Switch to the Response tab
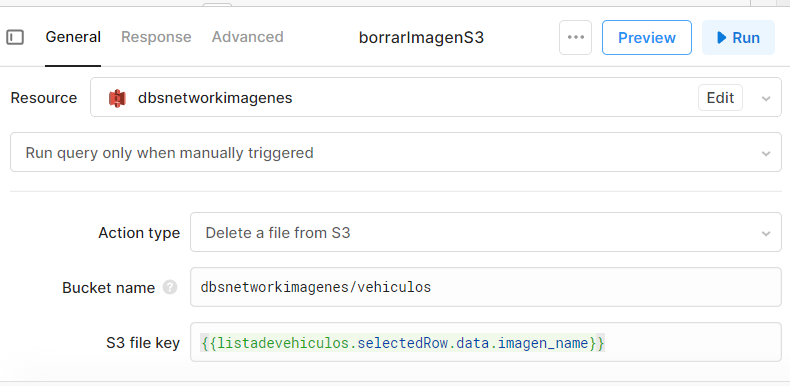 (156, 37)
